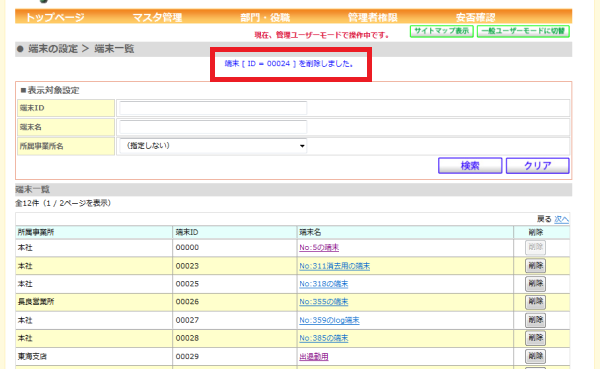Delete terminal 00029 with 削除 button
Screen dimensions: 600x369
tap(535, 356)
